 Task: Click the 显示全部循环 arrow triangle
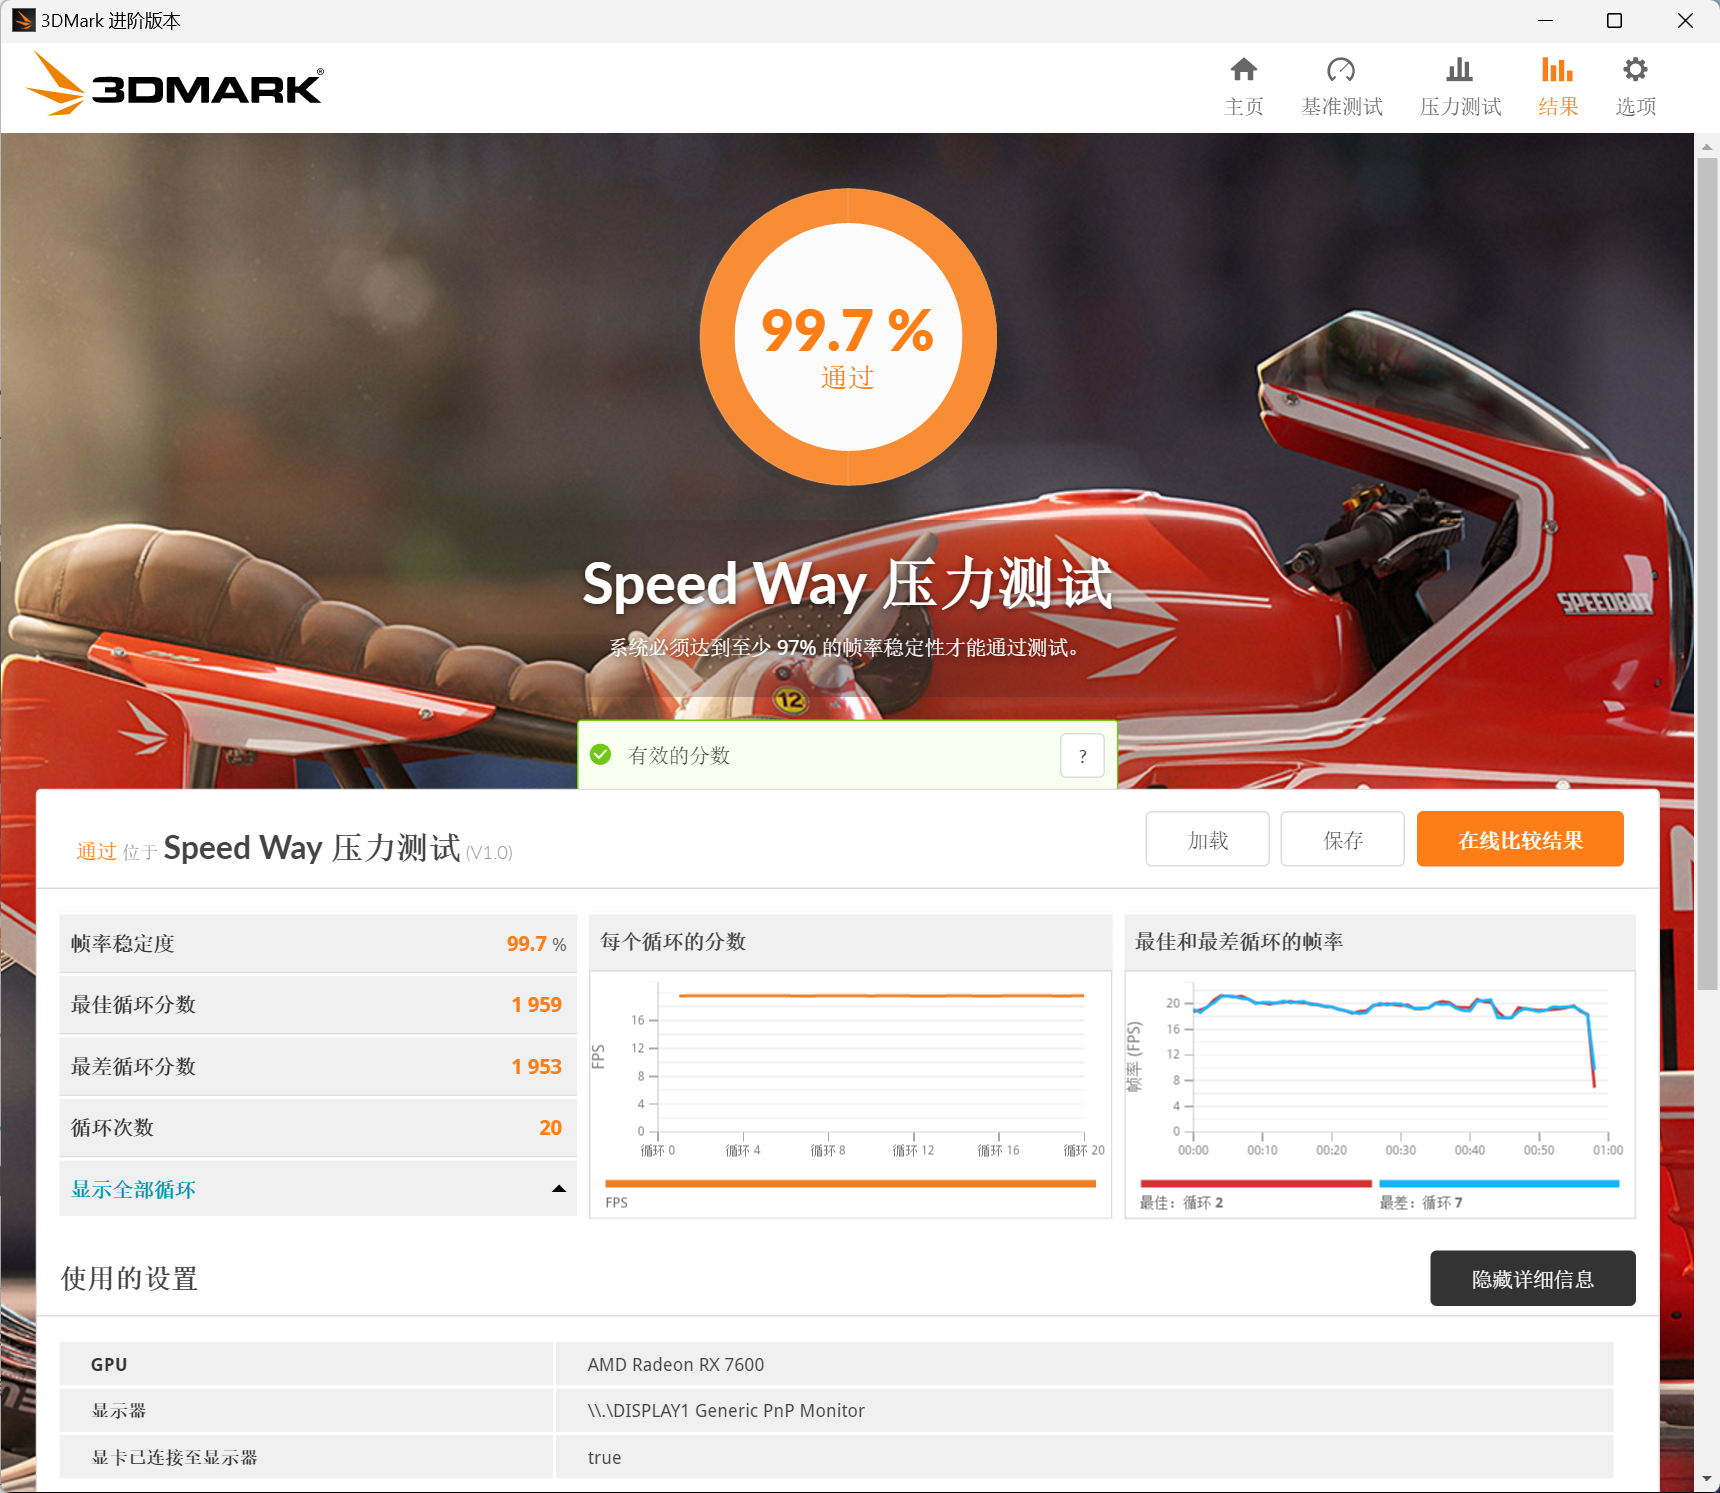click(x=559, y=1189)
